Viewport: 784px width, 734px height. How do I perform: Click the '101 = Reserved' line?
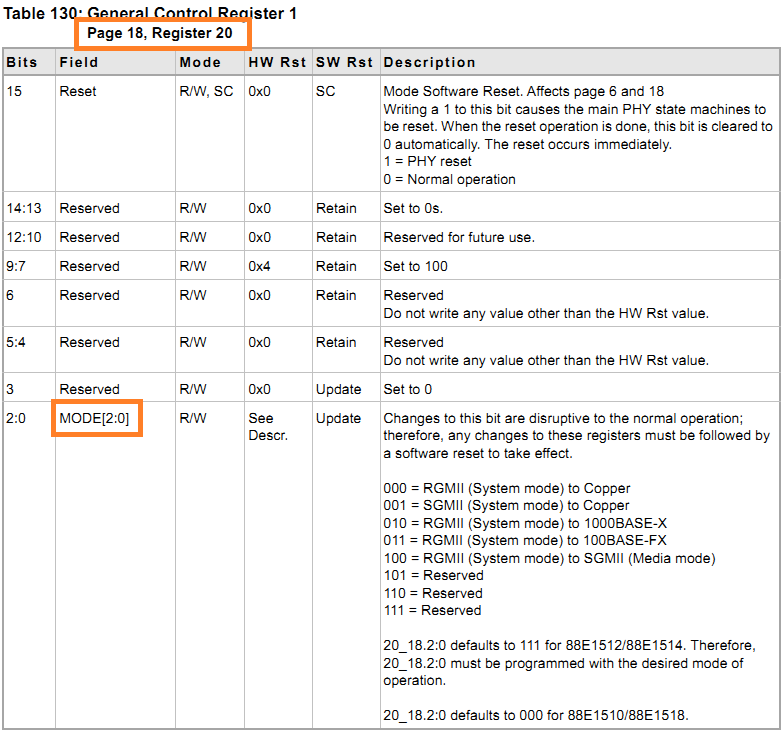[x=434, y=575]
